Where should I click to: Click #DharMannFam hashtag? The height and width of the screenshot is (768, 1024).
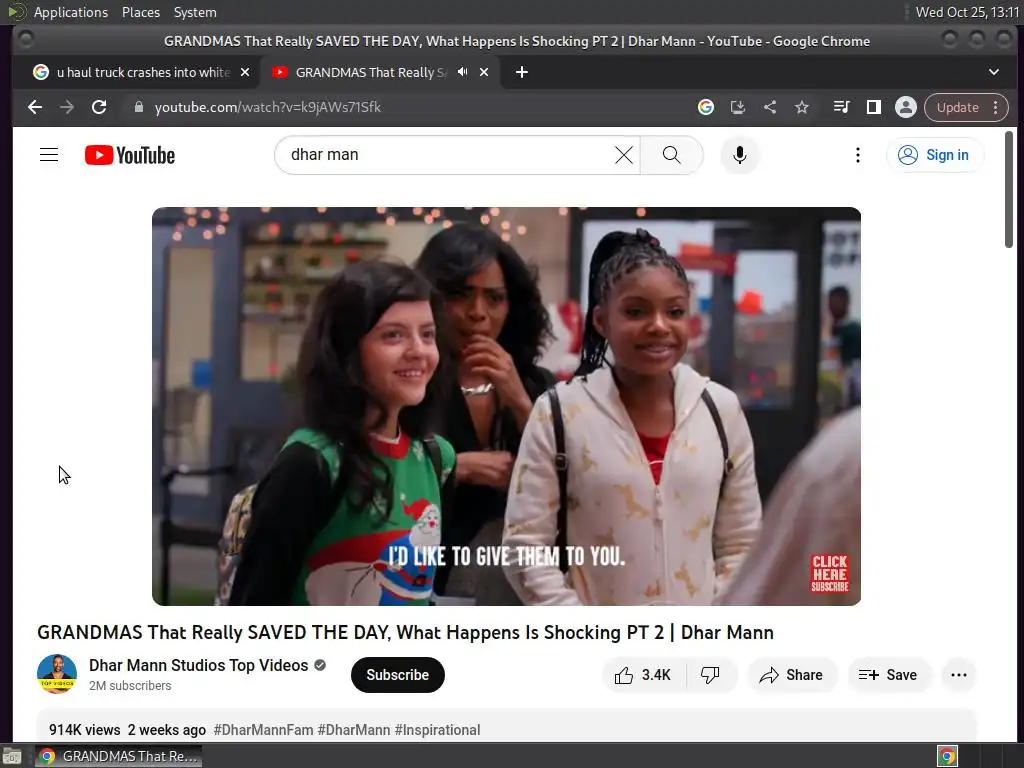[x=263, y=729]
